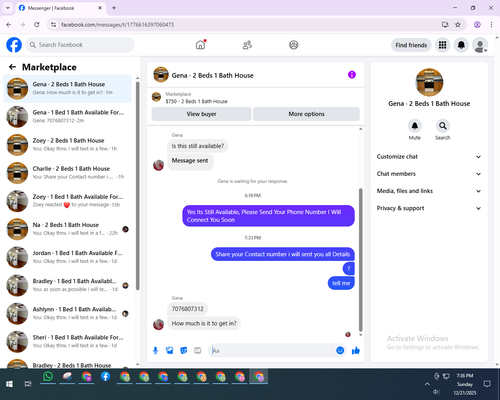The height and width of the screenshot is (400, 500).
Task: Click the Find friends button
Action: point(411,45)
